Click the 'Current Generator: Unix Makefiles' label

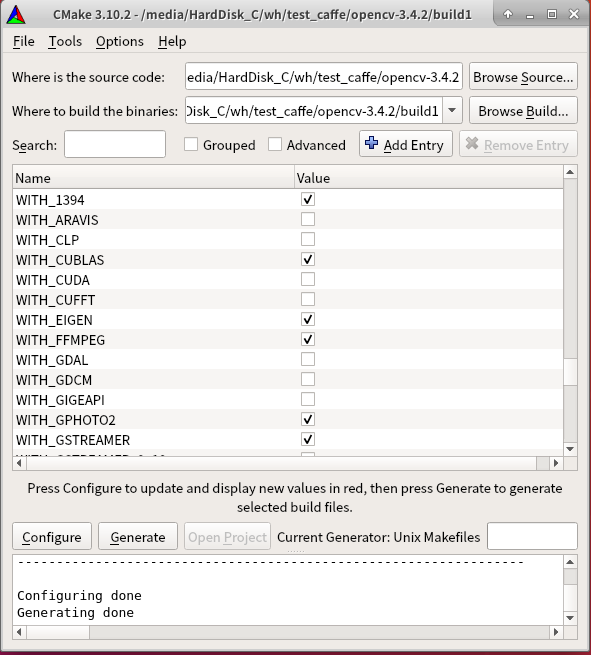tap(378, 536)
